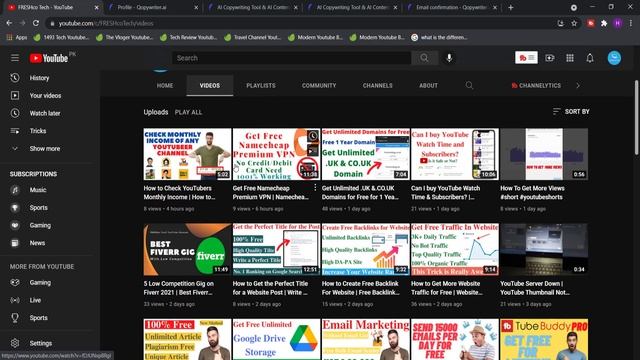Open '5 Low Competition Gig on Fiverr' title
Viewport: 640px width, 360px height.
178,288
